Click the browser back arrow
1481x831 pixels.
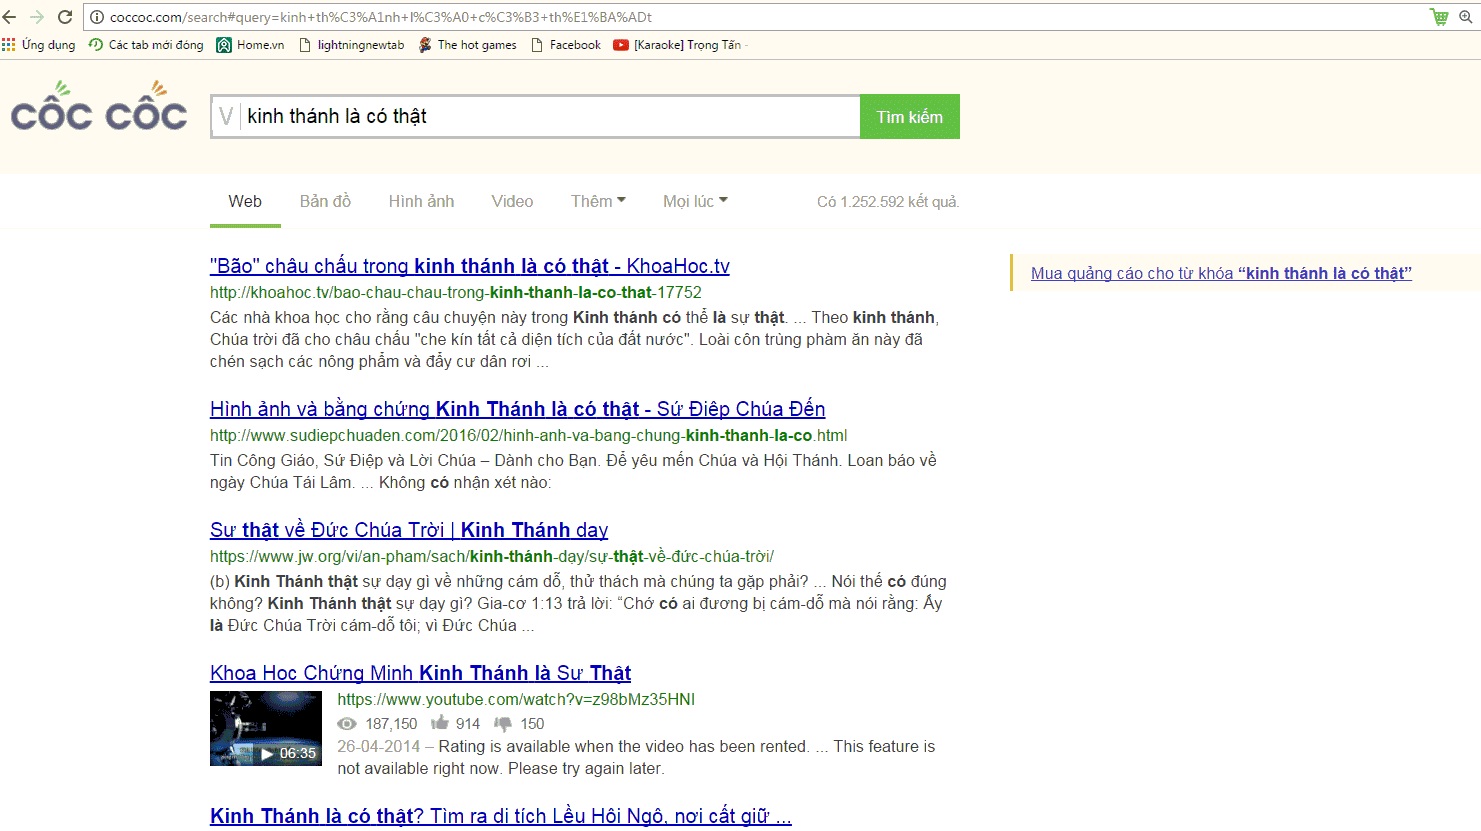point(10,17)
